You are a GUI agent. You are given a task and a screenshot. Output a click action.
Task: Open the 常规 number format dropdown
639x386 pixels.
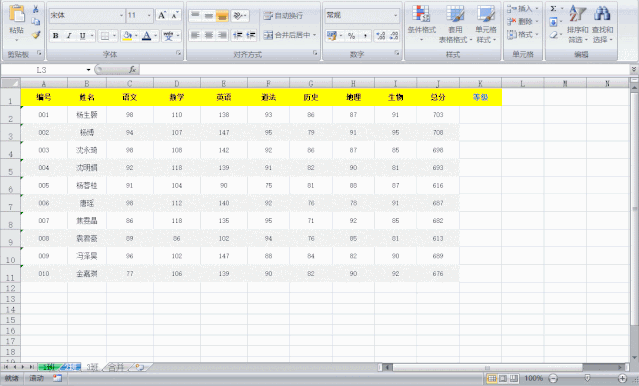tap(395, 15)
